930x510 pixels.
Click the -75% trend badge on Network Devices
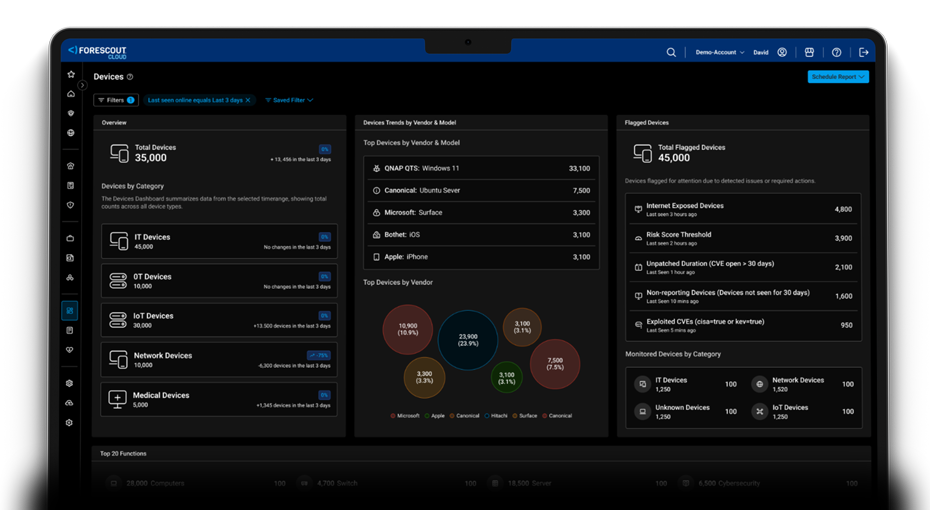[319, 355]
